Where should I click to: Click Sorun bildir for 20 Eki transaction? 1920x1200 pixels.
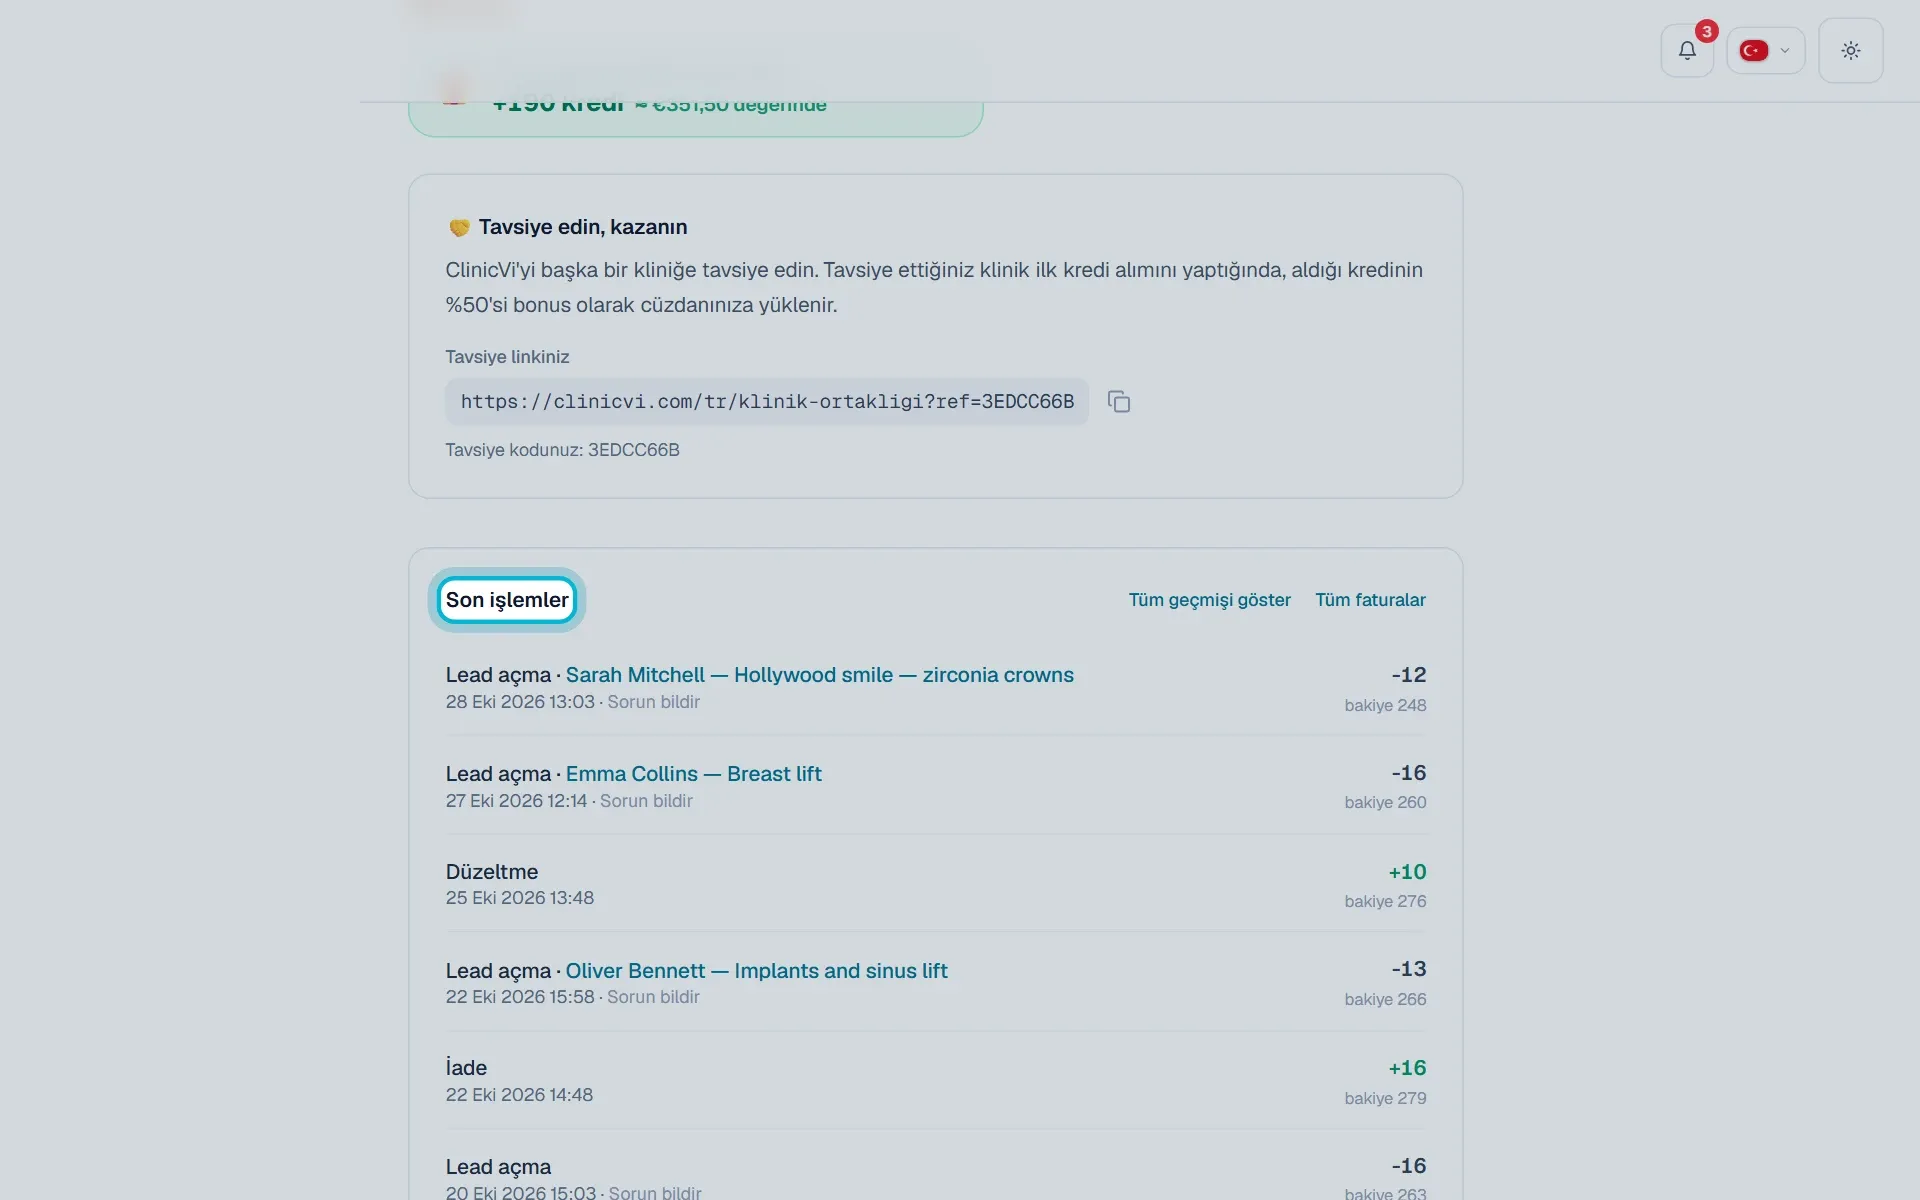[655, 1192]
